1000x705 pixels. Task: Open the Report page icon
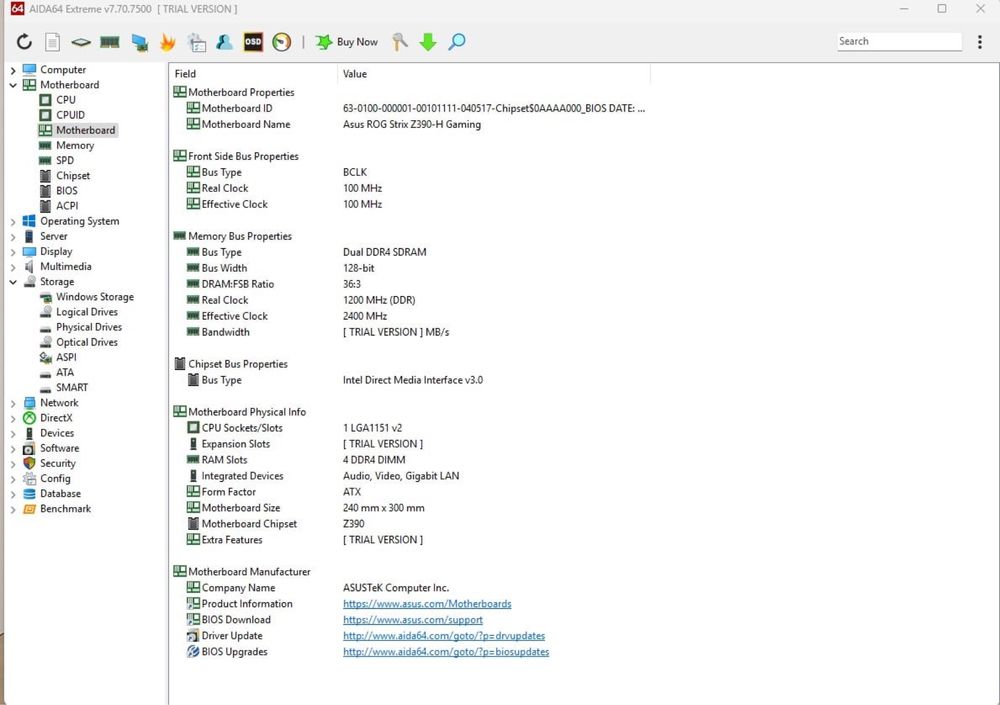[52, 42]
